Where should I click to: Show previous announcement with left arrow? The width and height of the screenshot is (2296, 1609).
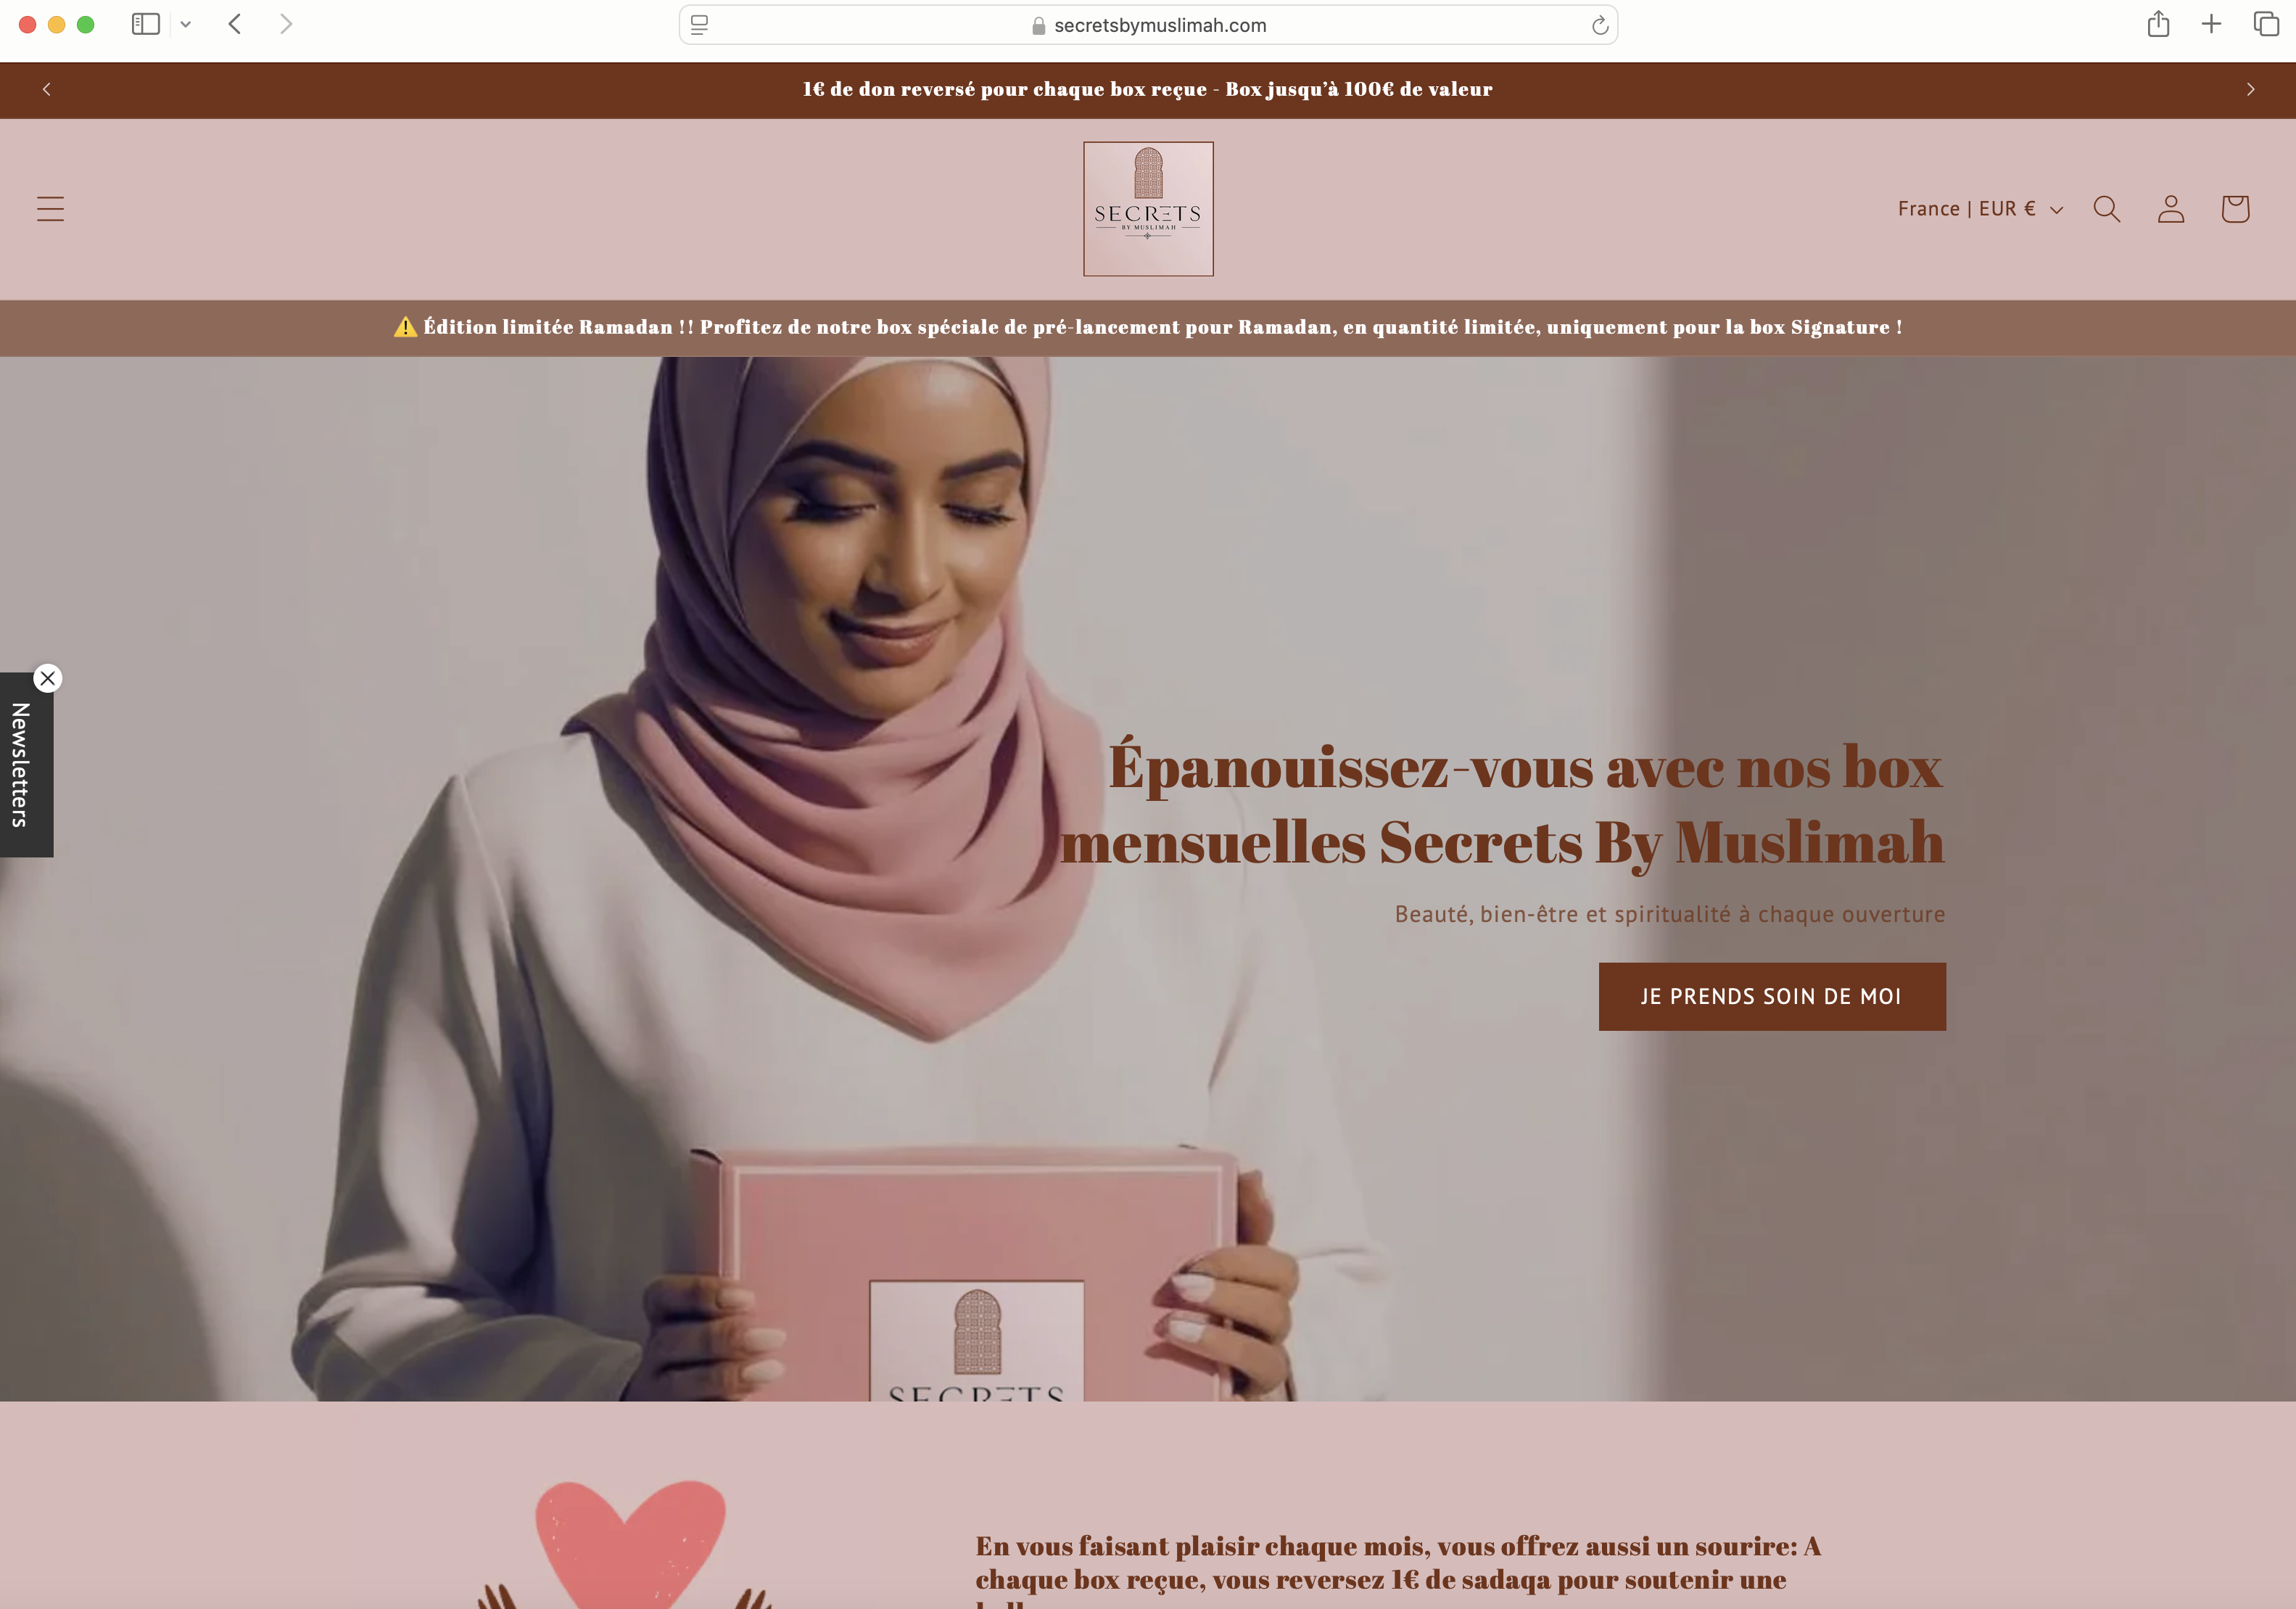tap(46, 90)
